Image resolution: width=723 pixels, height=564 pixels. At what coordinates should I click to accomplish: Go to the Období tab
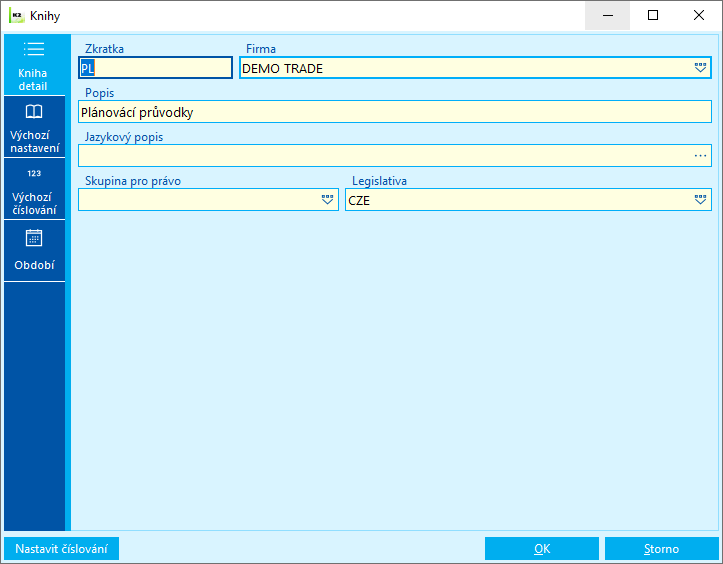click(35, 250)
